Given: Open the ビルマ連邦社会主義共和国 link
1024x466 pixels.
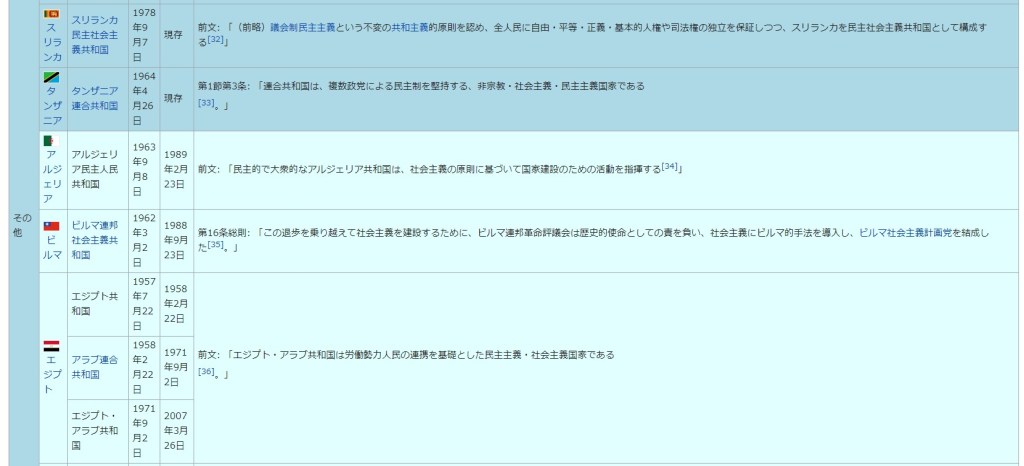Looking at the screenshot, I should click(x=95, y=240).
